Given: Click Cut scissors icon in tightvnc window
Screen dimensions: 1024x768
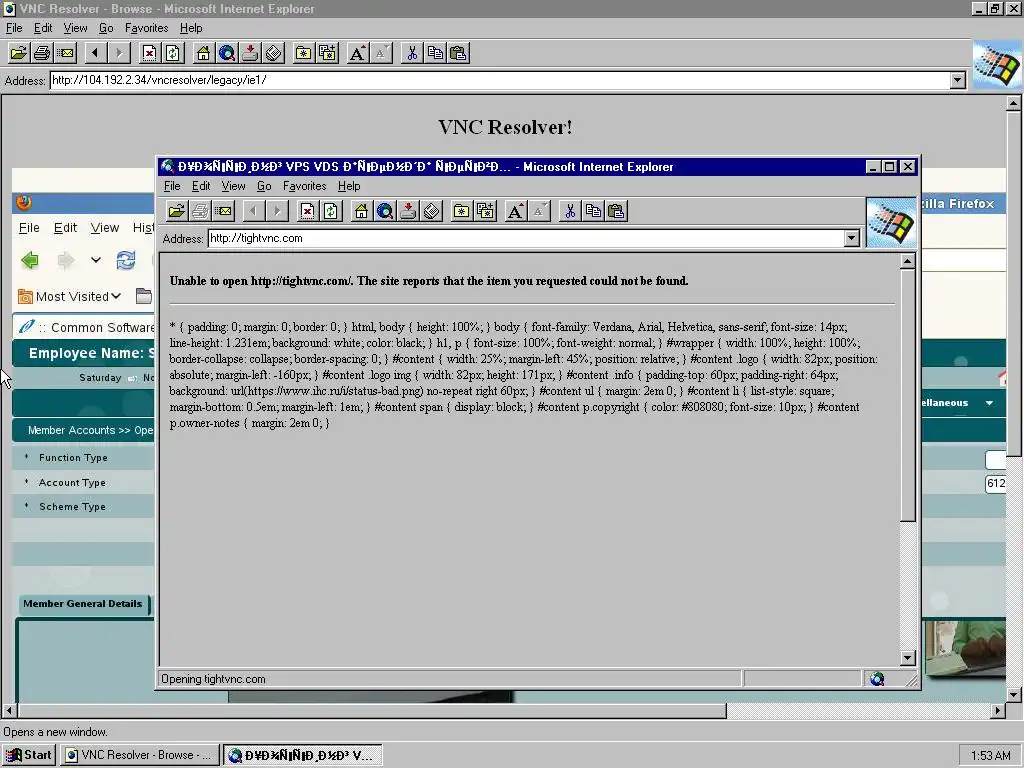Looking at the screenshot, I should tap(569, 211).
